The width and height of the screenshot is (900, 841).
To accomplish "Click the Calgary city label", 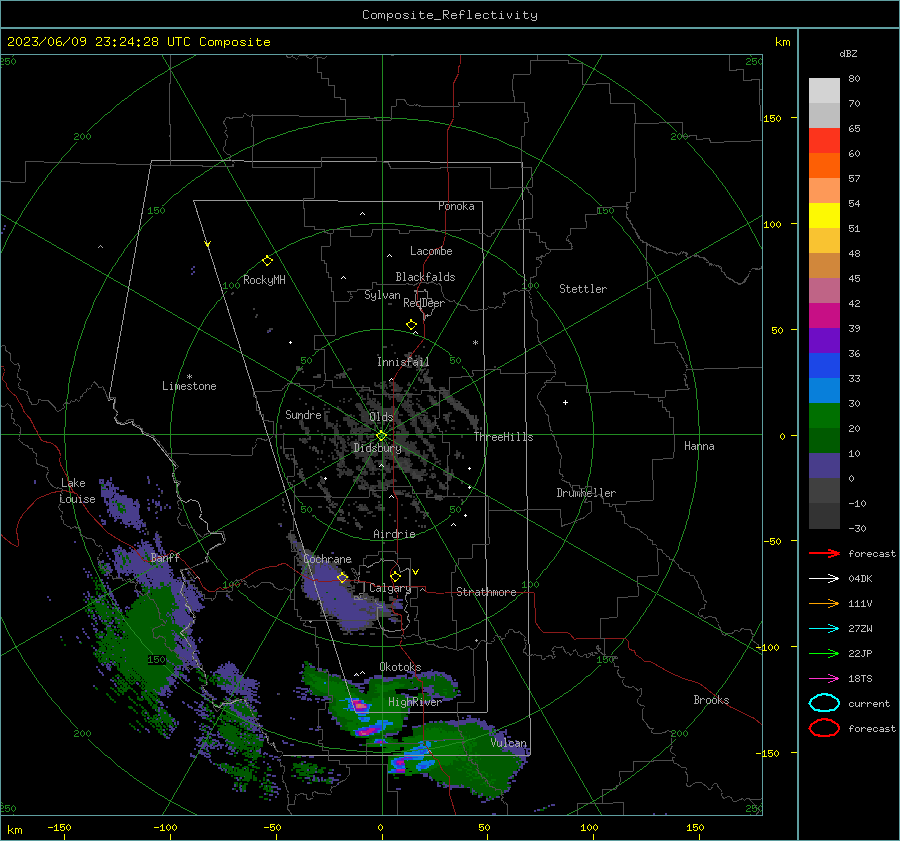I will (x=390, y=588).
